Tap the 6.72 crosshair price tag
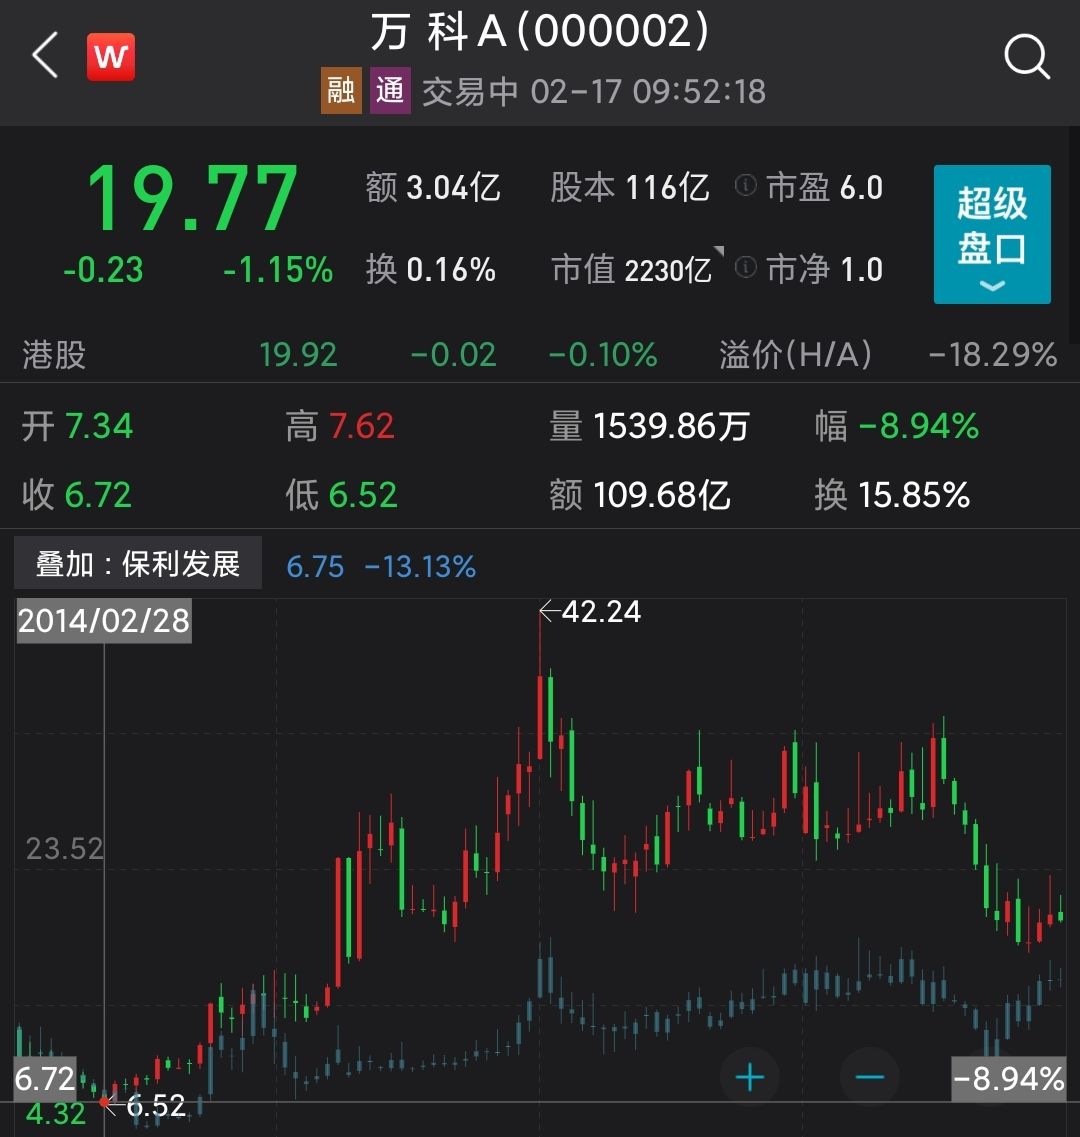Image resolution: width=1080 pixels, height=1137 pixels. click(x=45, y=1079)
